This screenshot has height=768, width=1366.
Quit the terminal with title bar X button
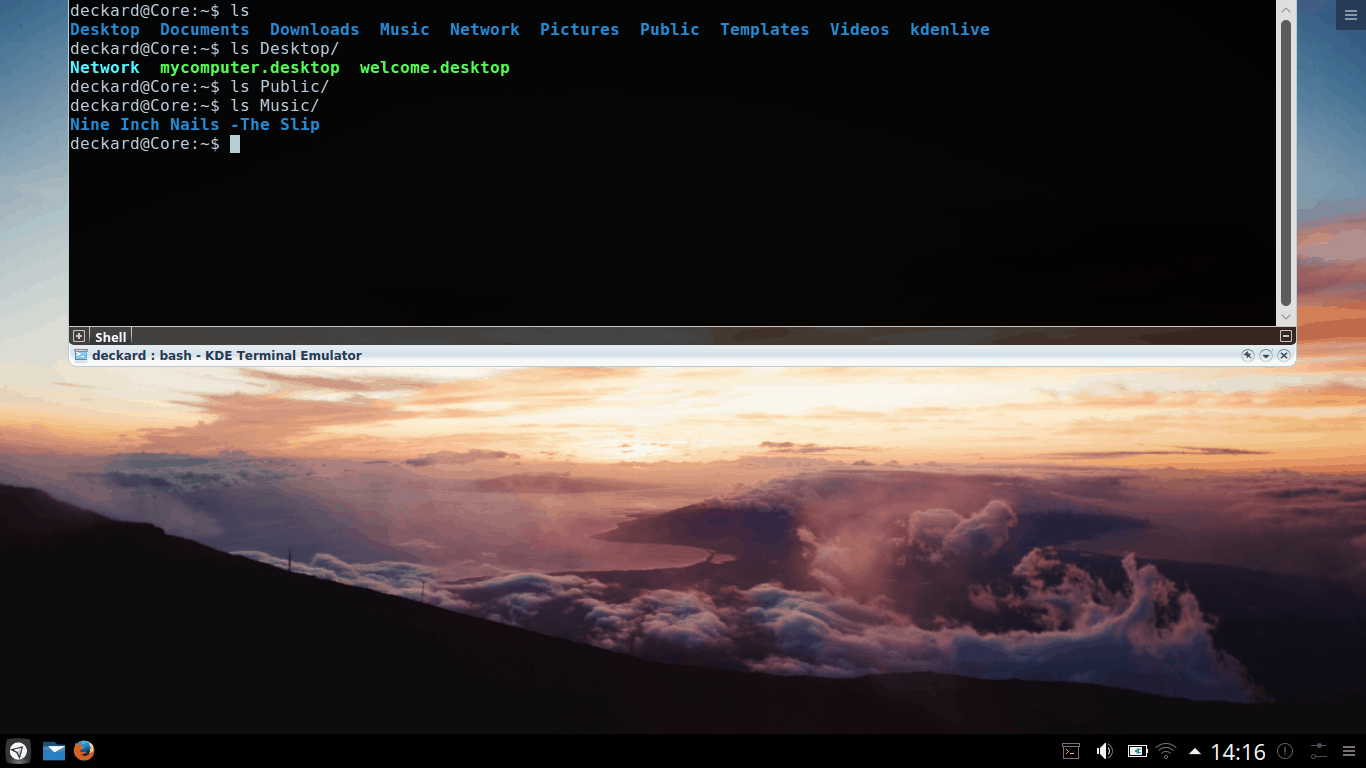[x=1284, y=355]
